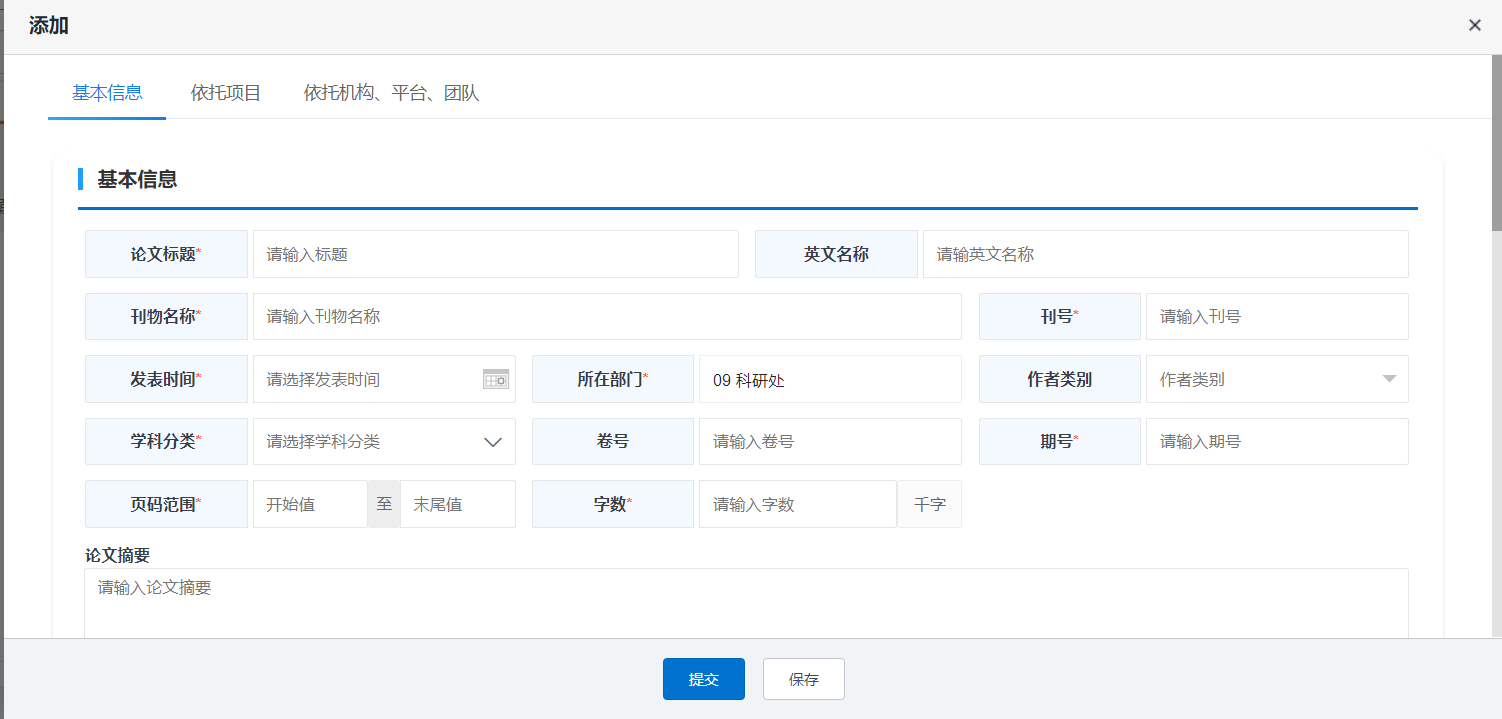Focus the 论文标题 input field
1502x719 pixels.
pos(495,254)
